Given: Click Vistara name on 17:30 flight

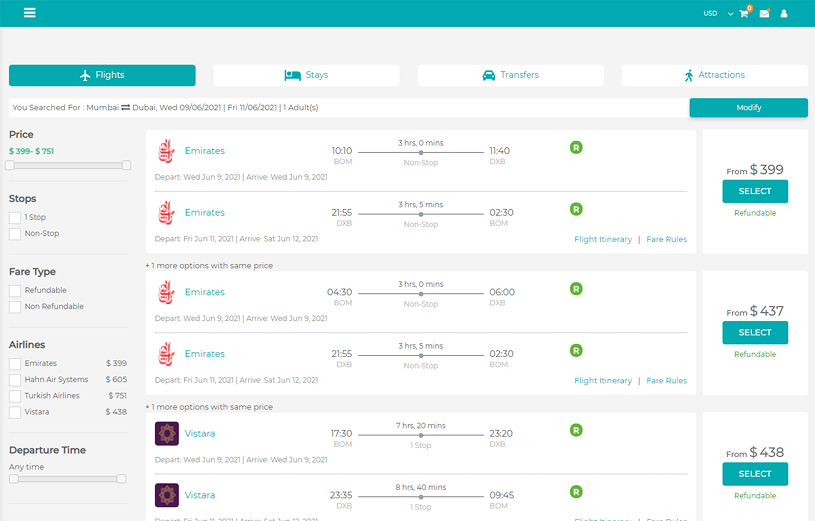Looking at the screenshot, I should [200, 434].
